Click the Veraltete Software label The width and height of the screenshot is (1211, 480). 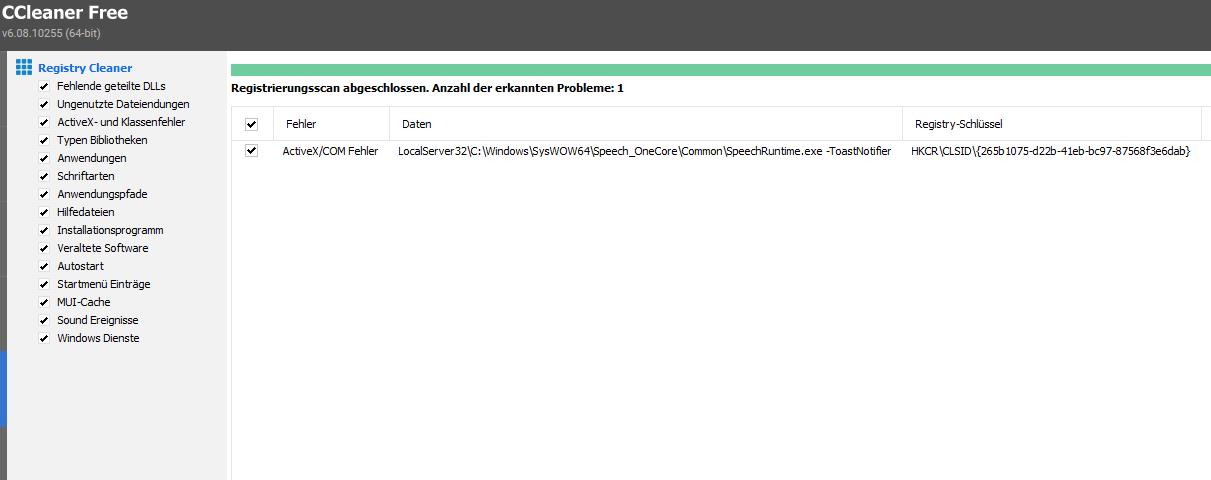(x=103, y=248)
